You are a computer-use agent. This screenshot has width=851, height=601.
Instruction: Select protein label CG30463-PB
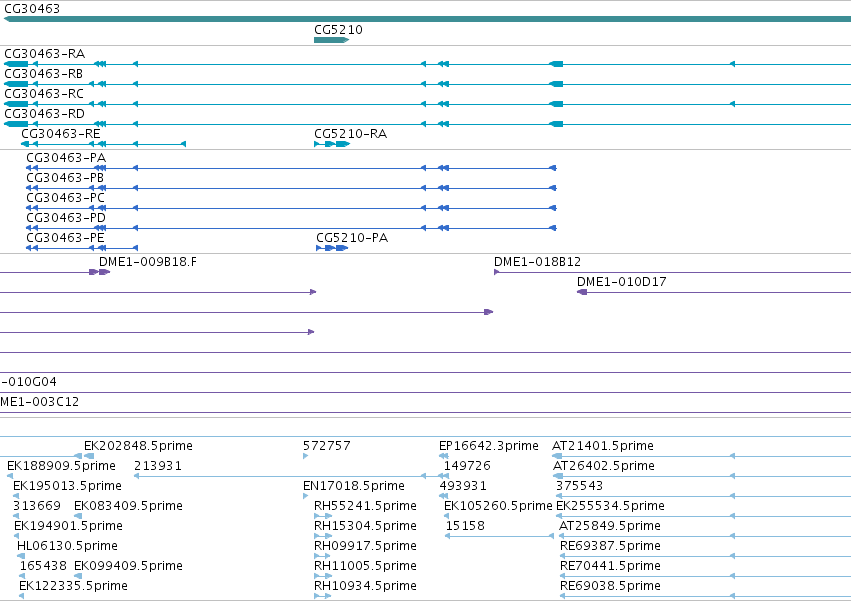tap(65, 178)
